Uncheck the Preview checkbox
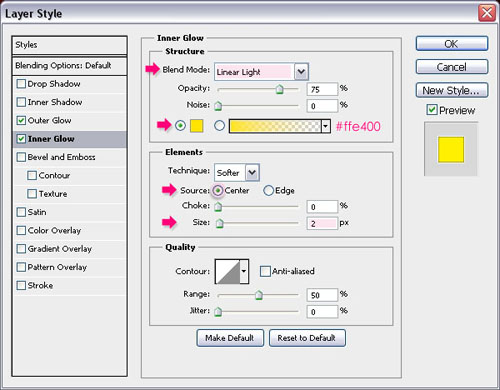Image resolution: width=500 pixels, height=390 pixels. [x=432, y=110]
